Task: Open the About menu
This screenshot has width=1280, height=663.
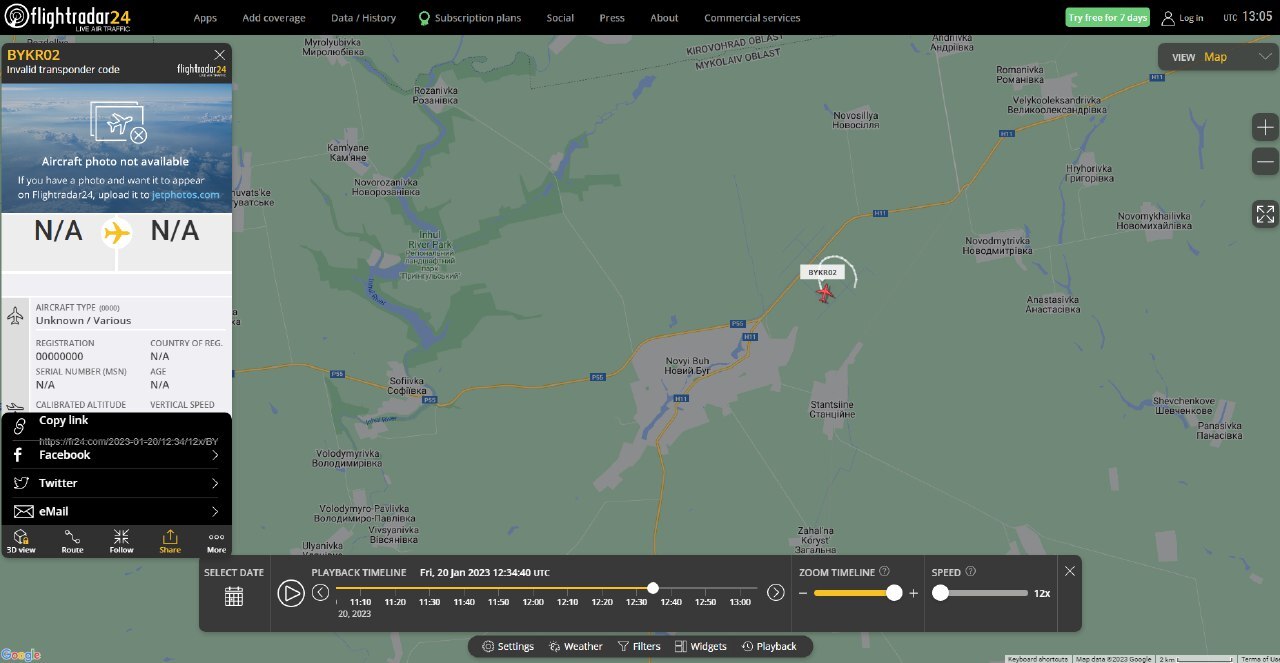Action: [664, 18]
